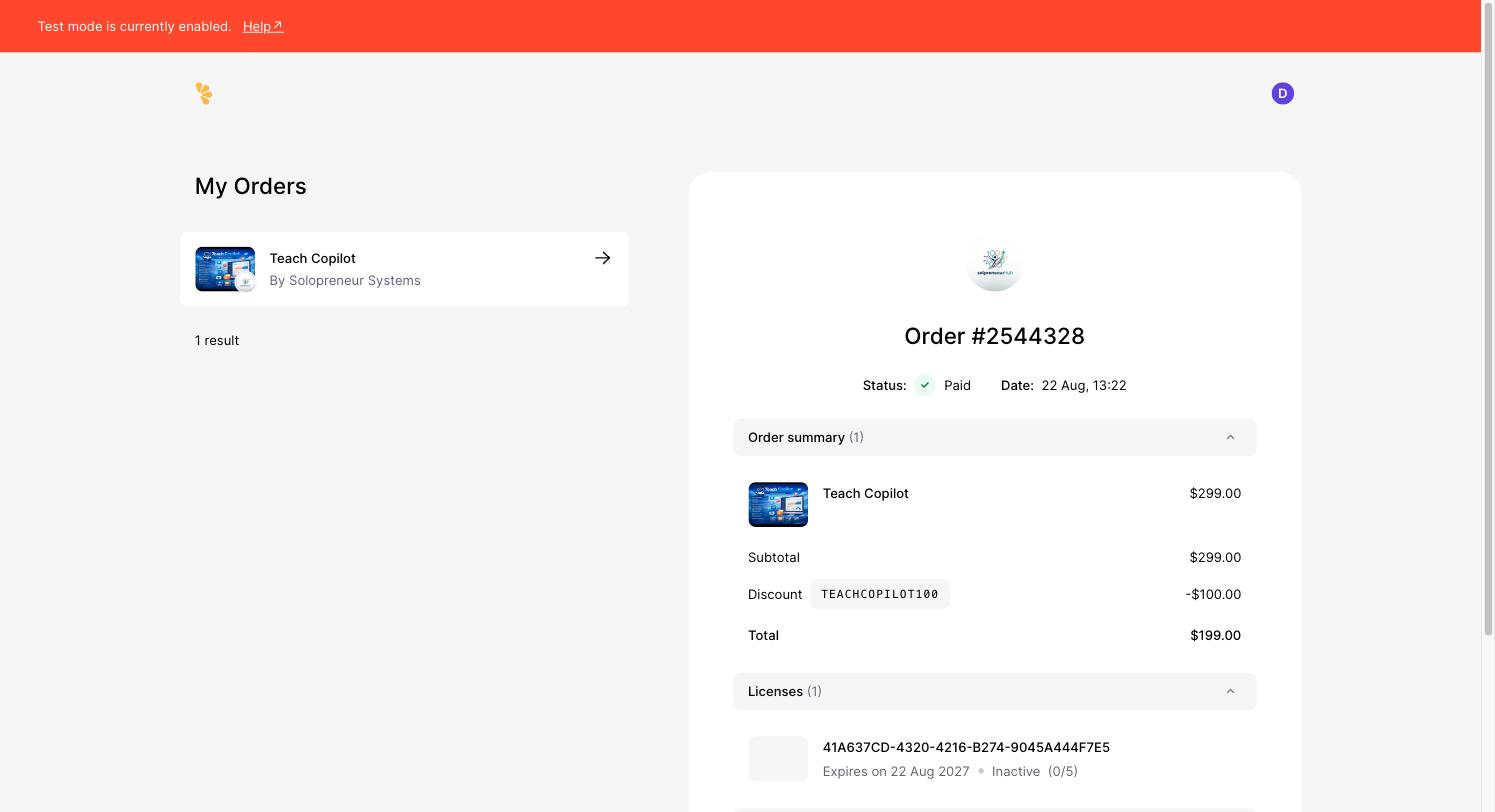Click the green Paid status check icon
This screenshot has height=812, width=1495.
click(925, 385)
